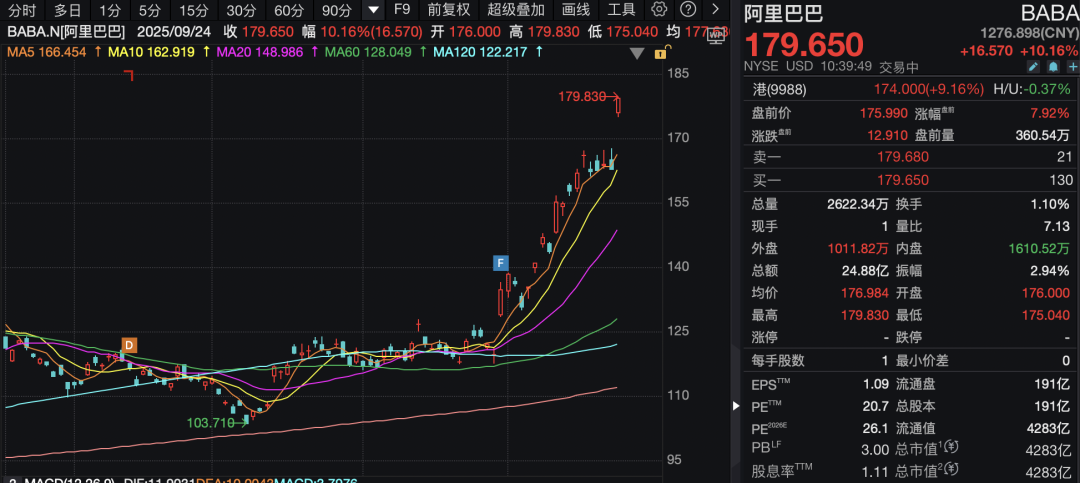Click the 179.830 high price label on chart
The height and width of the screenshot is (483, 1080).
click(x=582, y=98)
